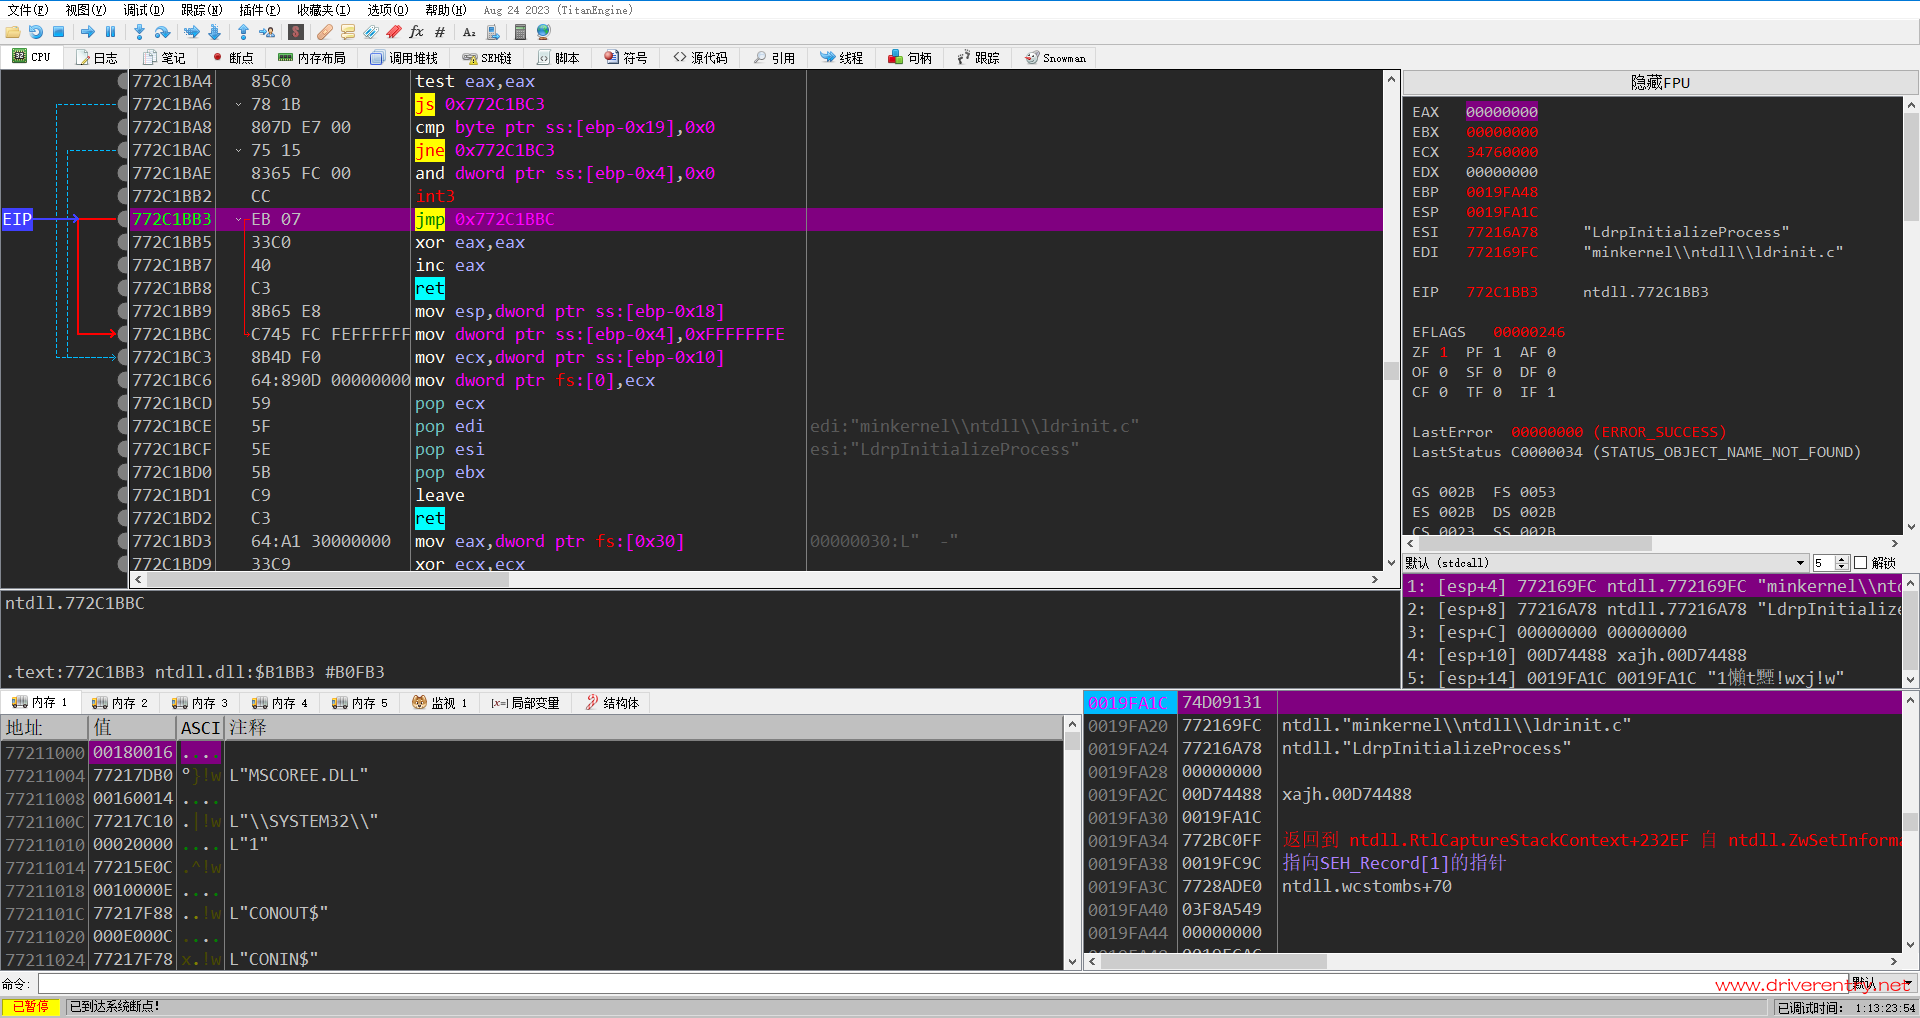Click the Find strings Az icon
This screenshot has width=1920, height=1018.
pyautogui.click(x=469, y=32)
